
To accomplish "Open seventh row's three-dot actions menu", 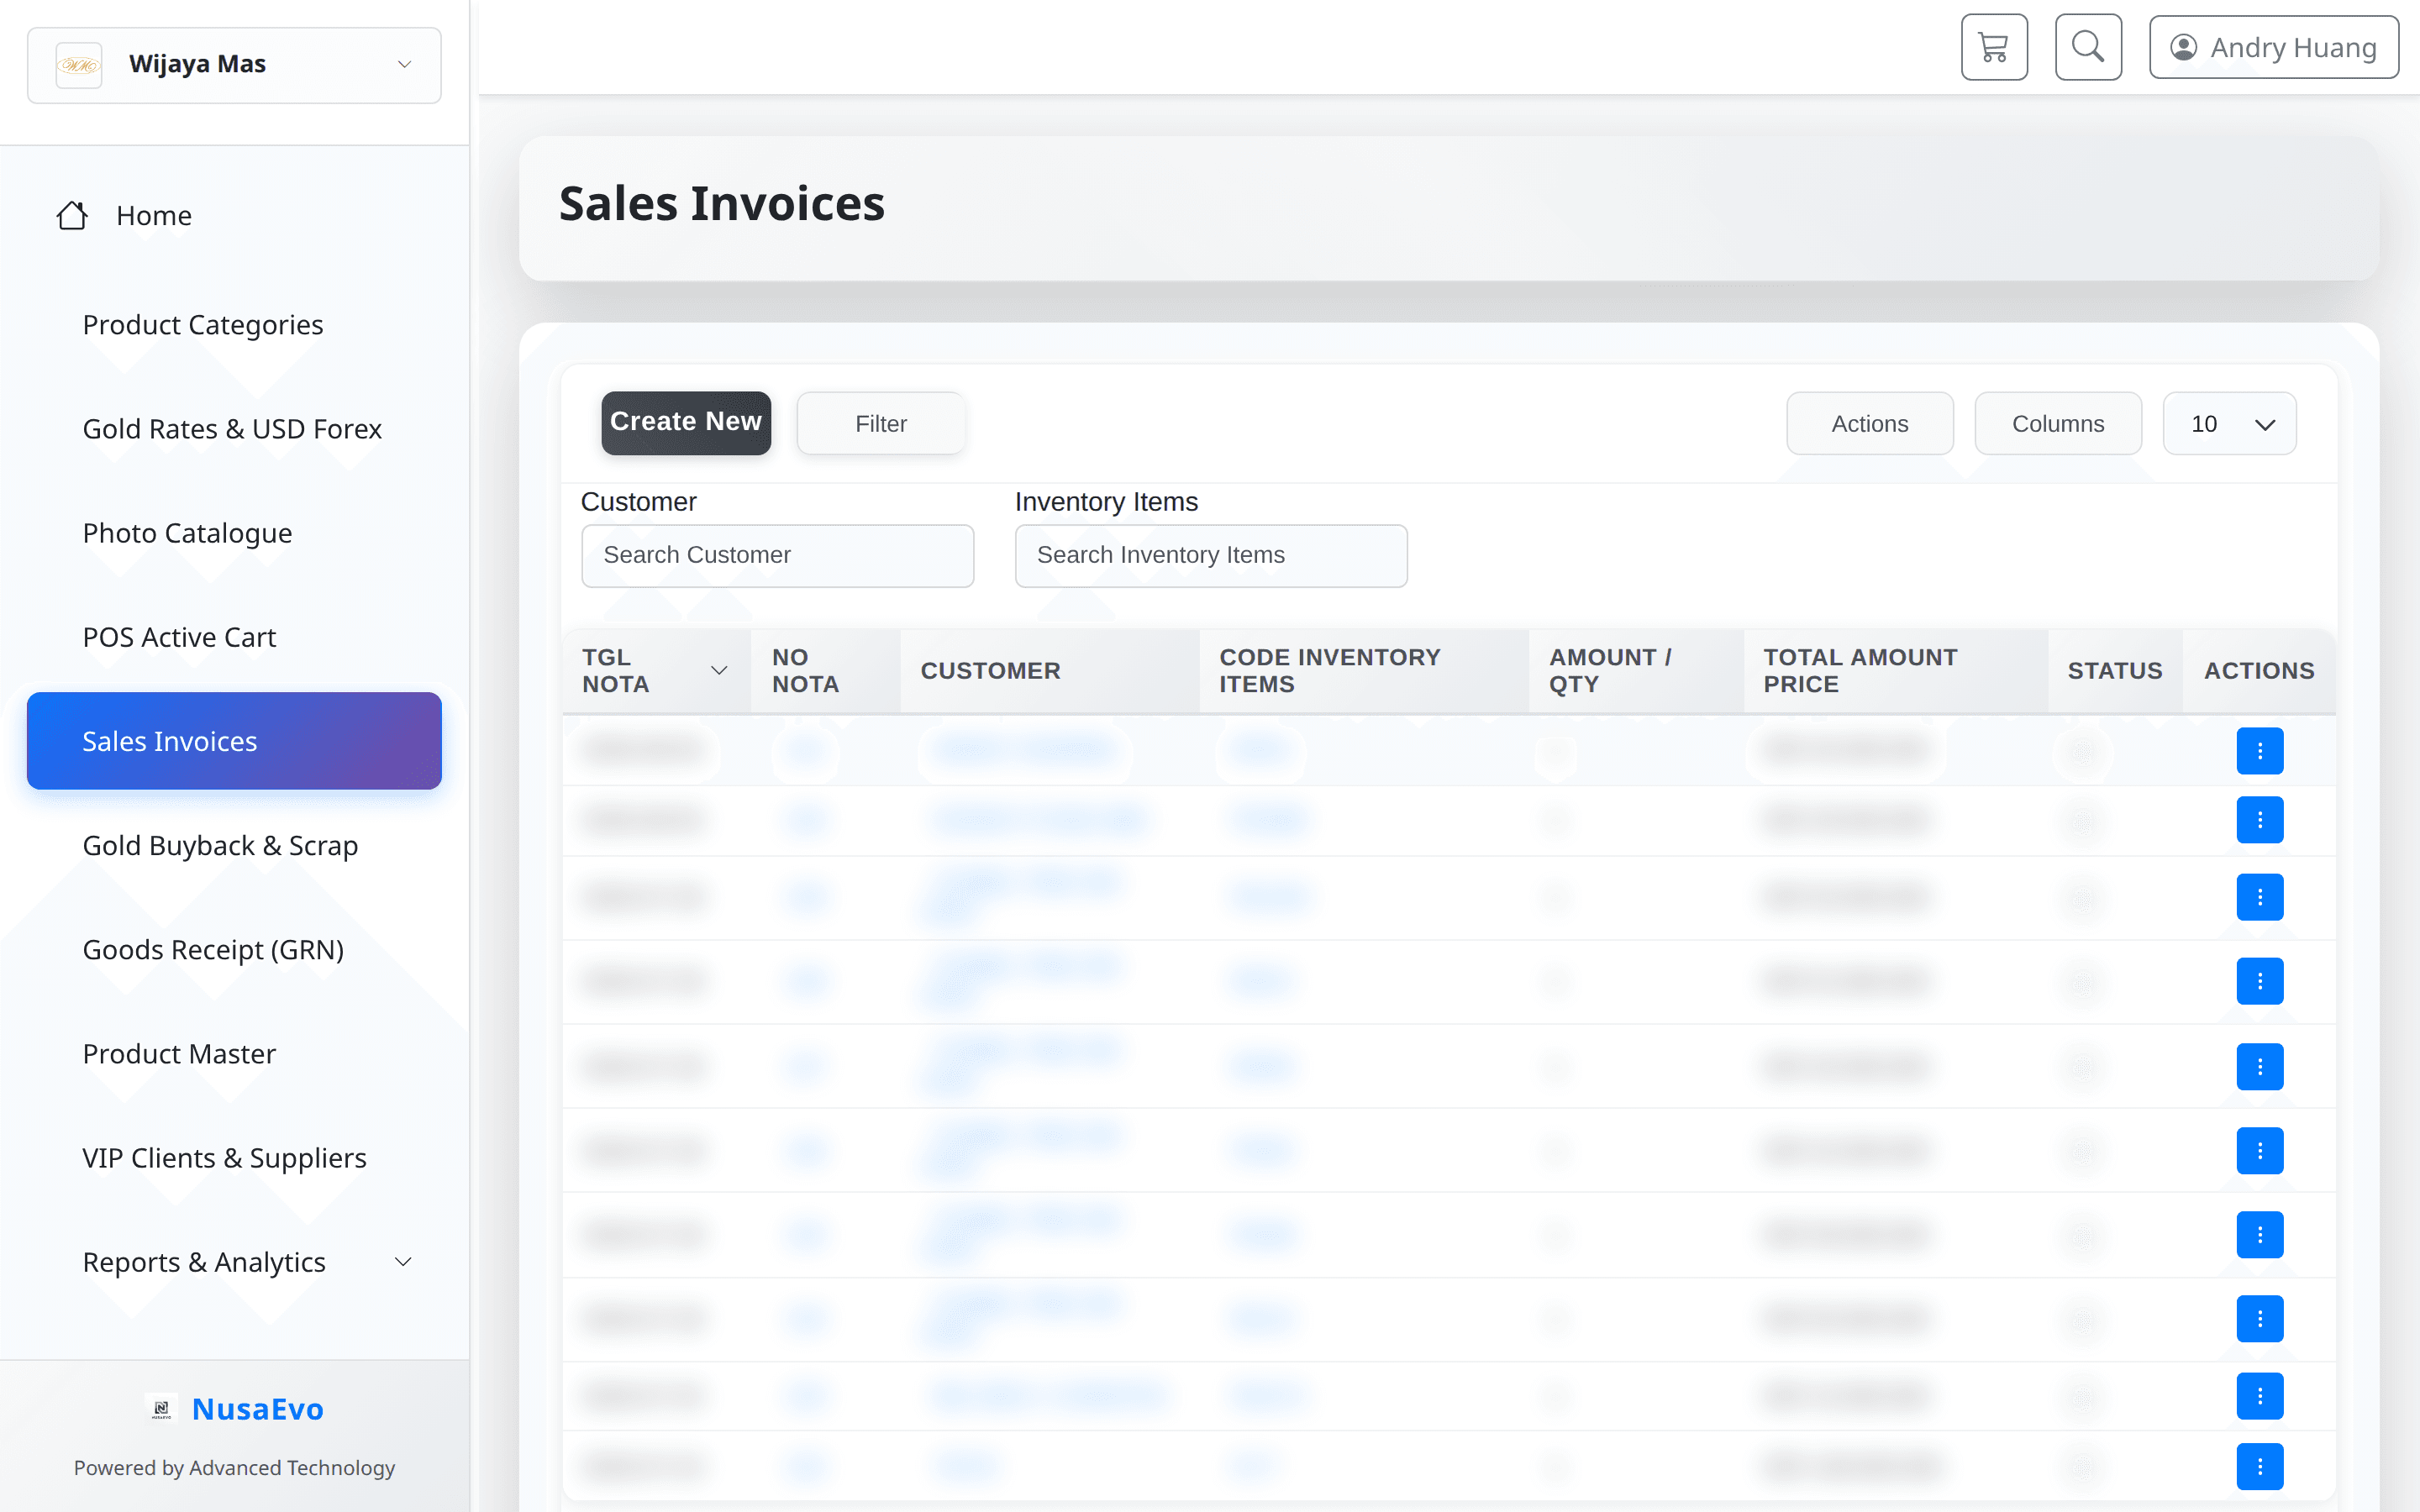I will 2260,1235.
